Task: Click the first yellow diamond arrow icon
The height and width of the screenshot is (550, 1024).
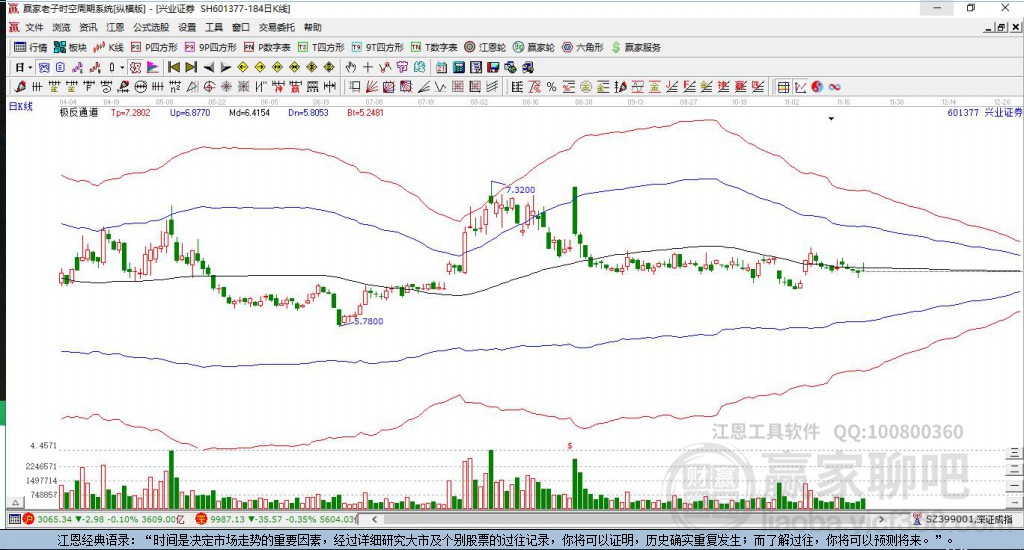Action: 242,67
